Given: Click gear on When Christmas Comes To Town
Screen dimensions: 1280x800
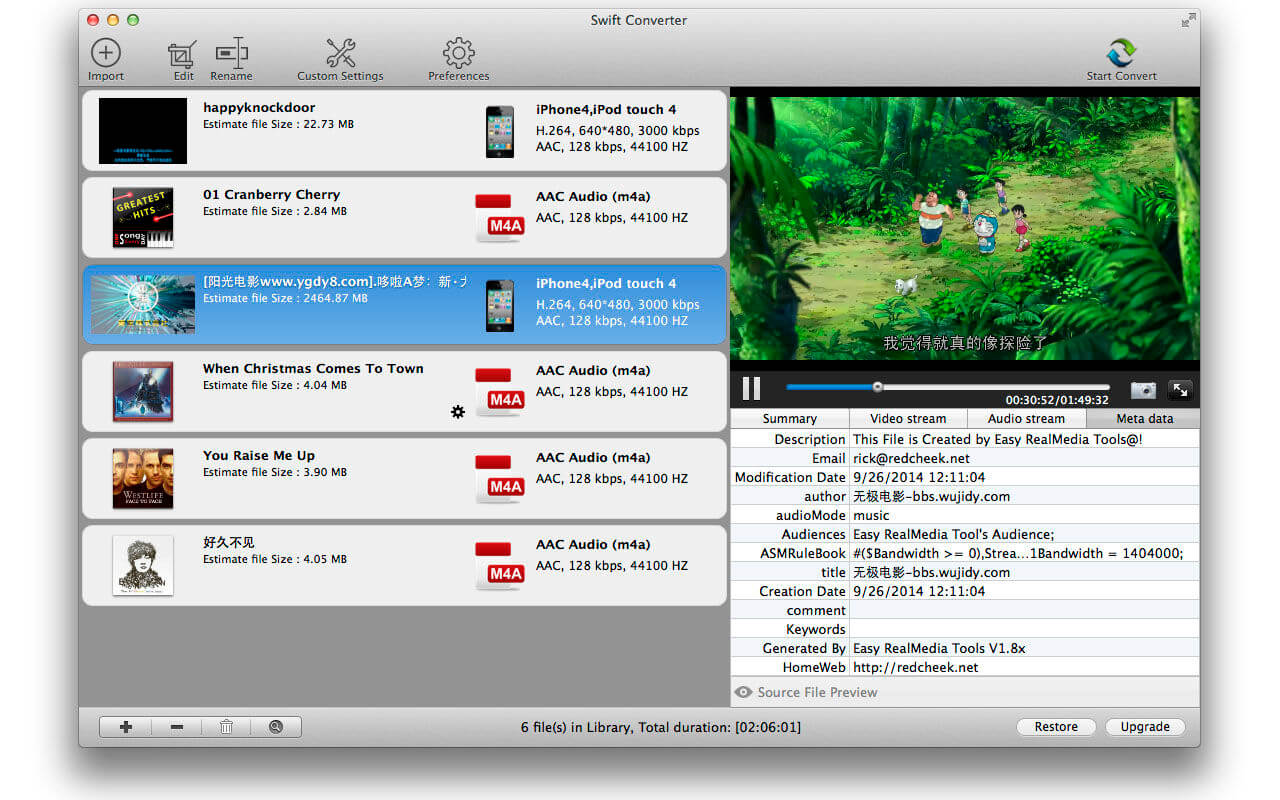Looking at the screenshot, I should (458, 411).
